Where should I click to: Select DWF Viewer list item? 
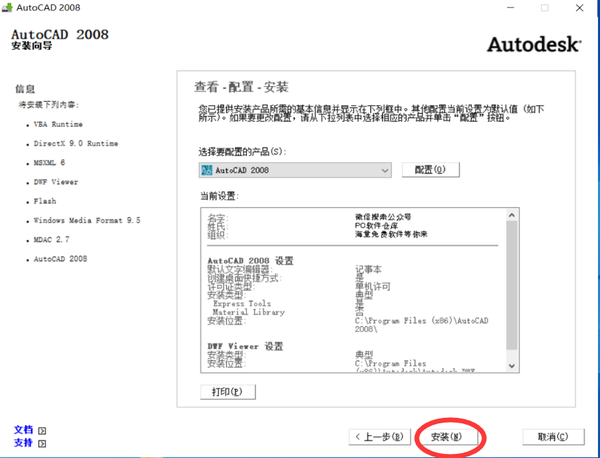[x=56, y=182]
